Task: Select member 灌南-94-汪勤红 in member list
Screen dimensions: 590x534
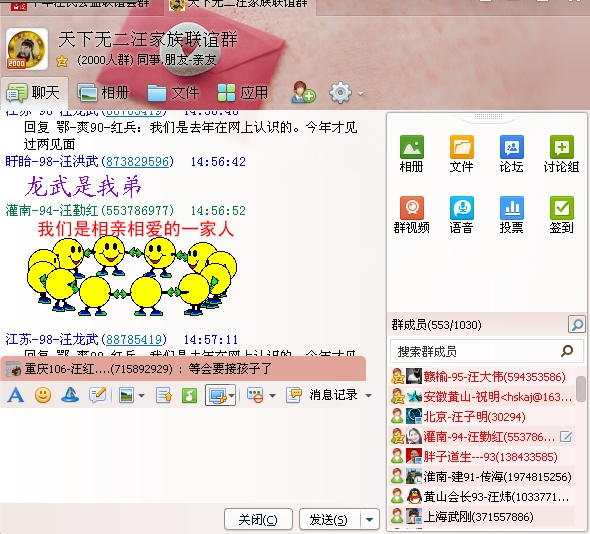Action: [x=481, y=437]
